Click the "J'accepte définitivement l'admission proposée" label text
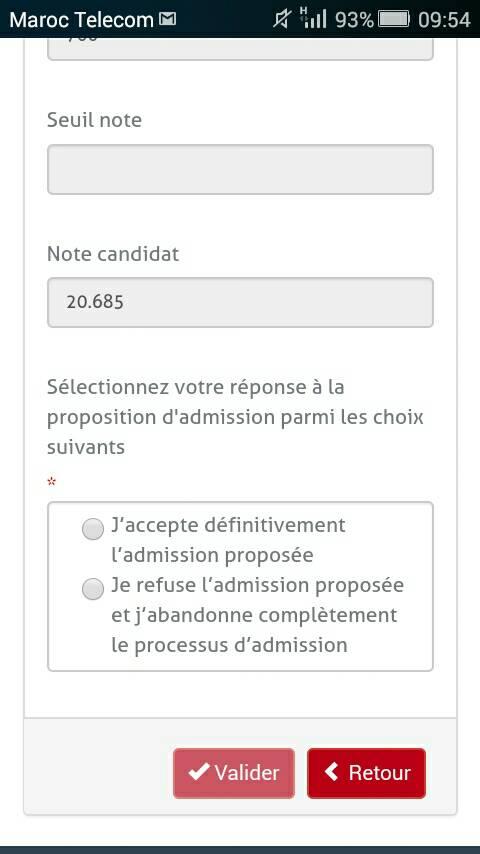 [228, 540]
